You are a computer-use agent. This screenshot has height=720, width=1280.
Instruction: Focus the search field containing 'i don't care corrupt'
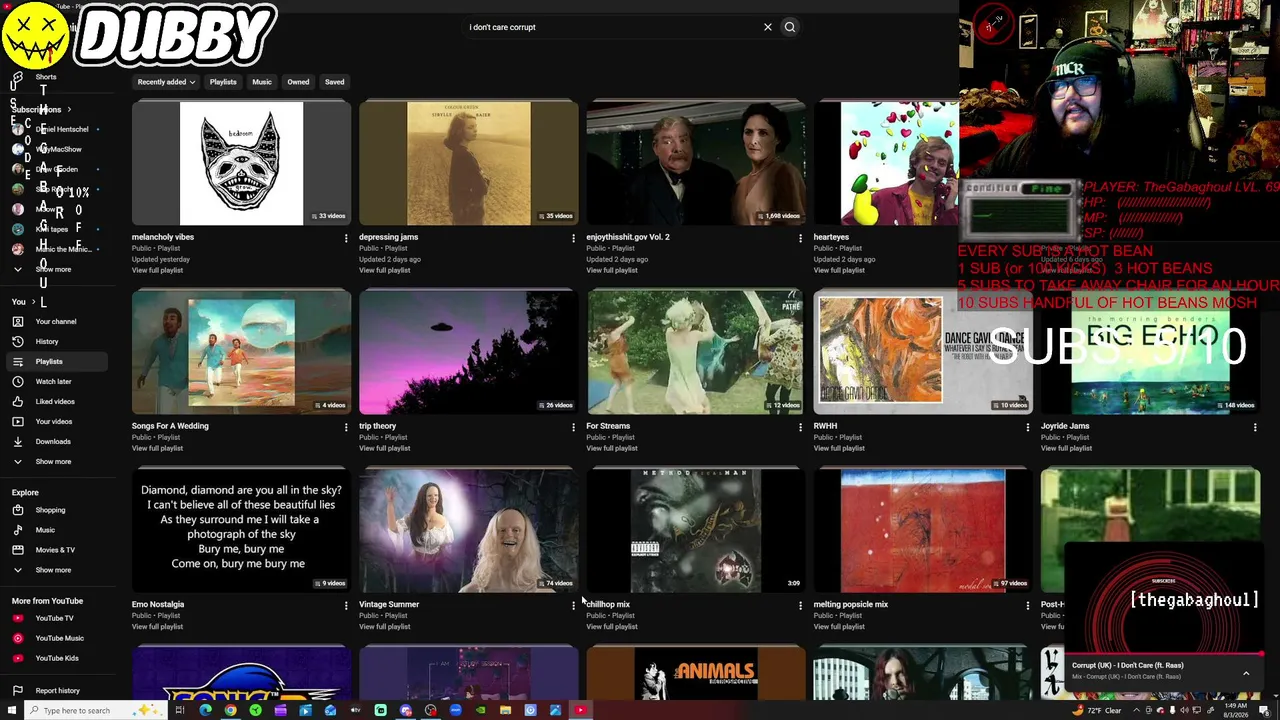click(610, 27)
